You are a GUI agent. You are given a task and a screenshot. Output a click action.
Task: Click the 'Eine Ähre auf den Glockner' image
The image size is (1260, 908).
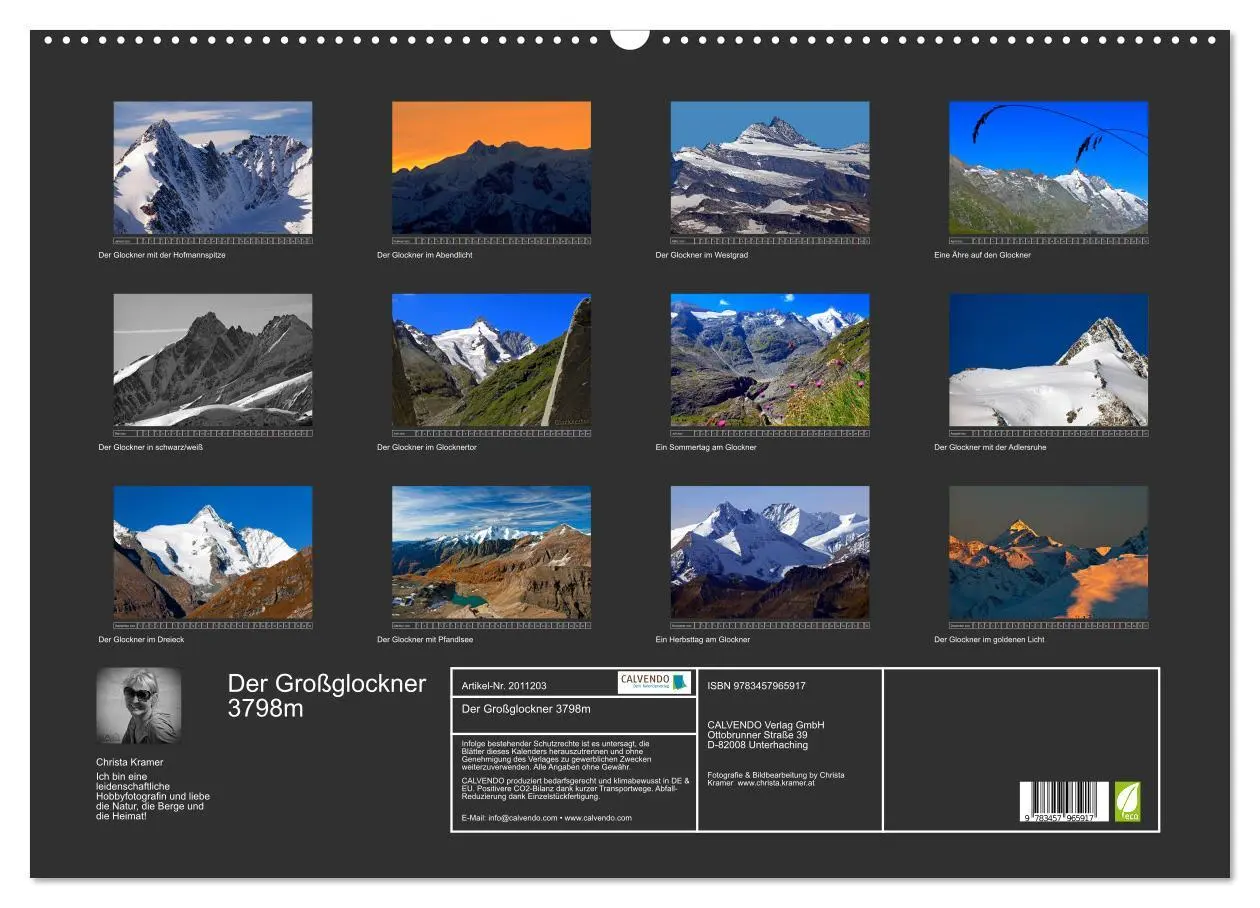(x=1051, y=168)
